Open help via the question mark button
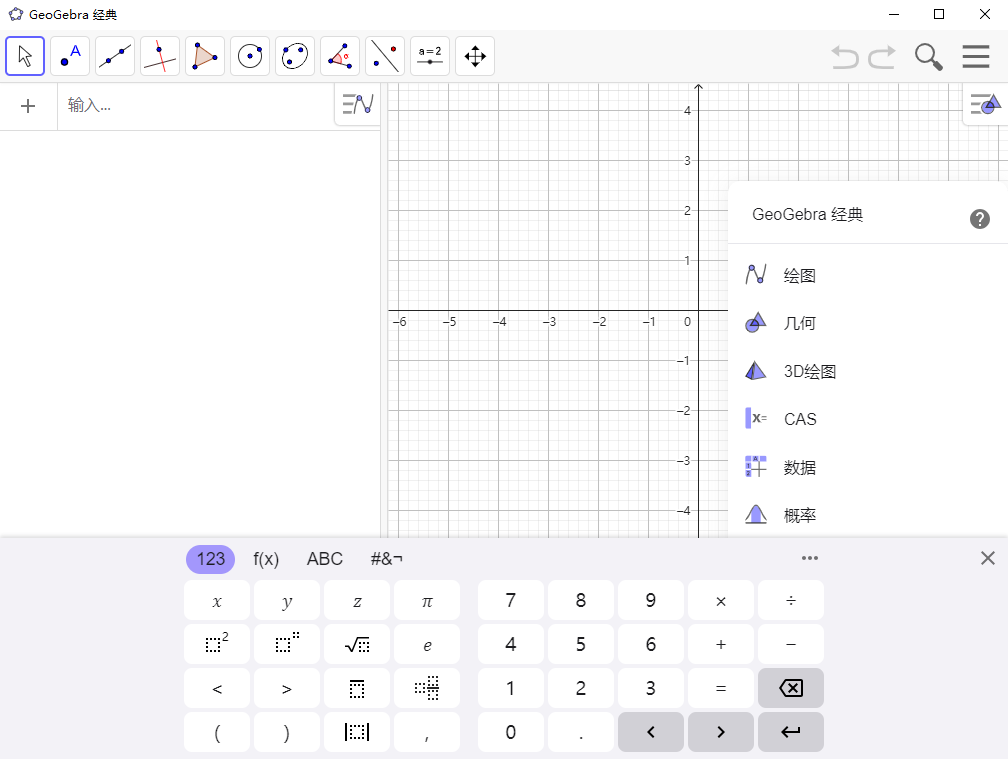Screen dimensions: 1008x759 [x=980, y=218]
